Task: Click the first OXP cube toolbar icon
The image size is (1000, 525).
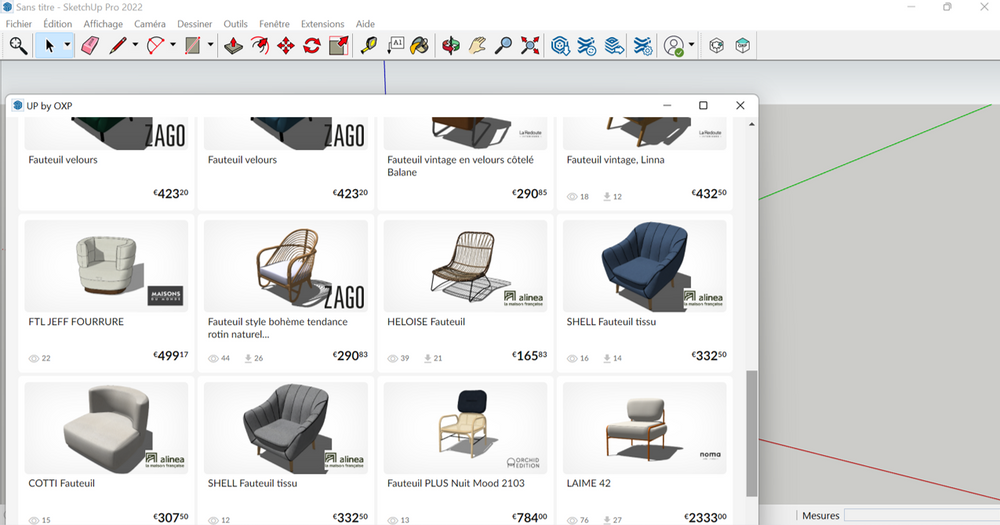Action: 716,46
